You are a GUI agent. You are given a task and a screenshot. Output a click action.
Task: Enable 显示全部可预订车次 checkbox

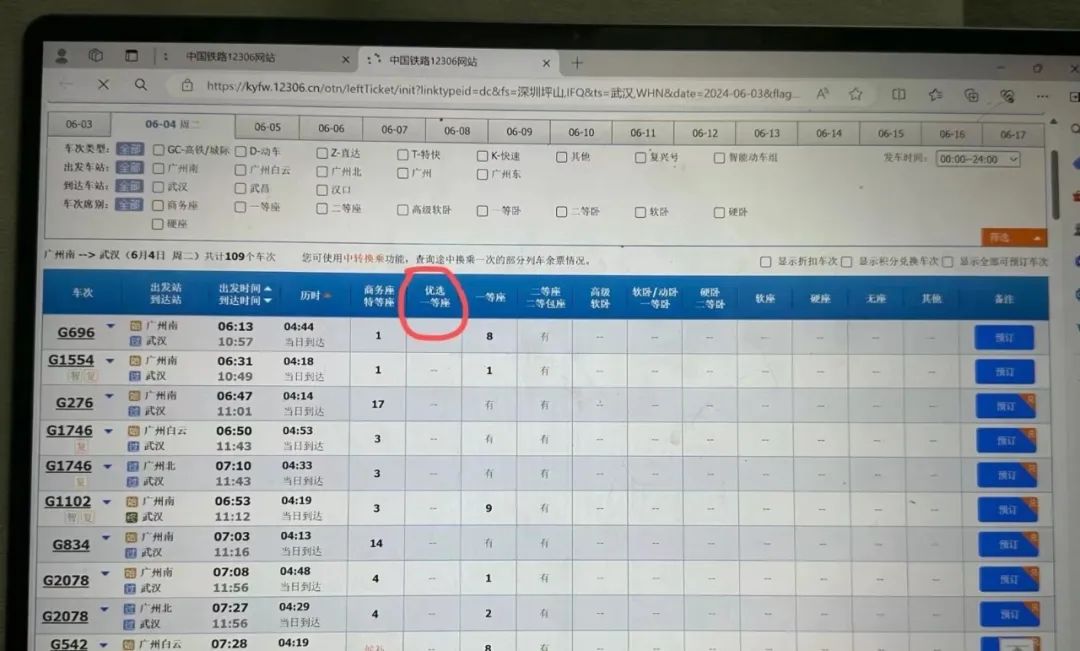tap(947, 262)
